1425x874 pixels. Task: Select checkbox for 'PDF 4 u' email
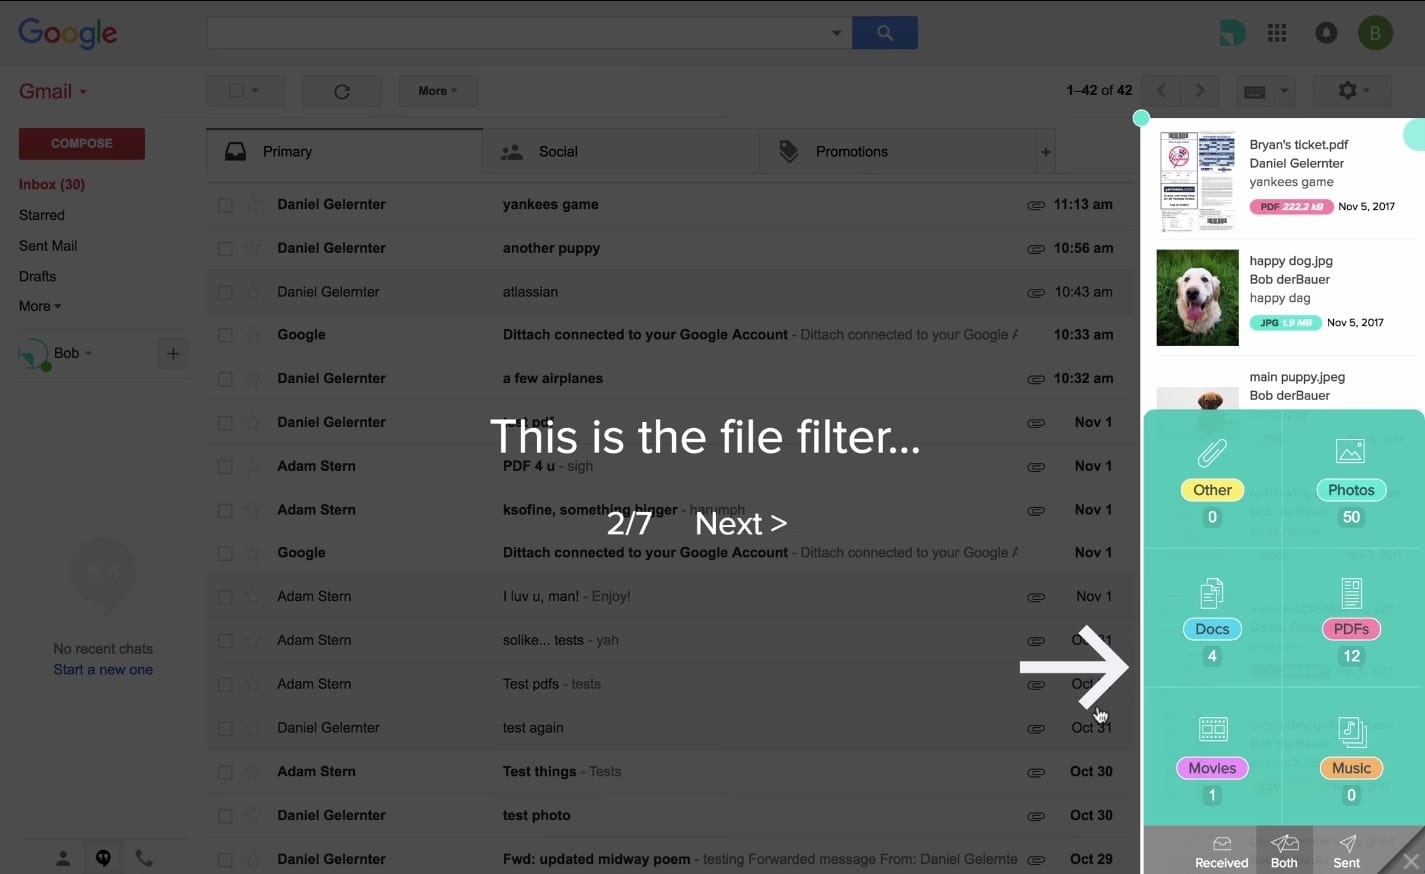pyautogui.click(x=225, y=467)
